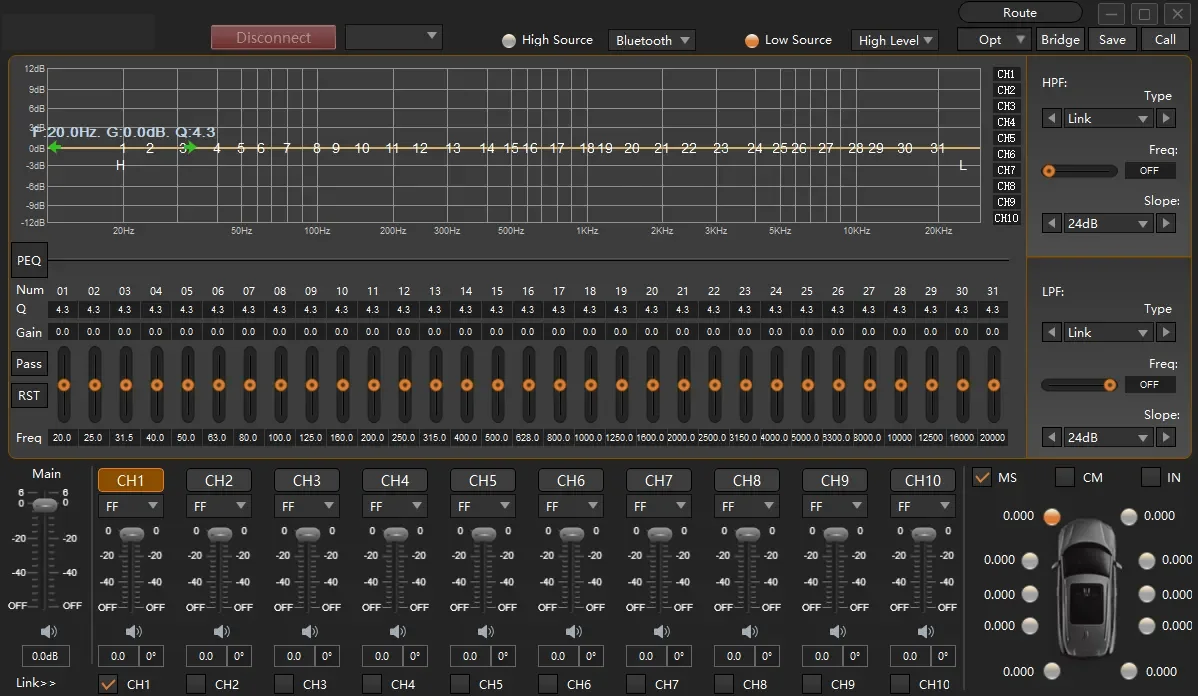The height and width of the screenshot is (696, 1198).
Task: Click HPF Slope right arrow
Action: click(x=1165, y=223)
